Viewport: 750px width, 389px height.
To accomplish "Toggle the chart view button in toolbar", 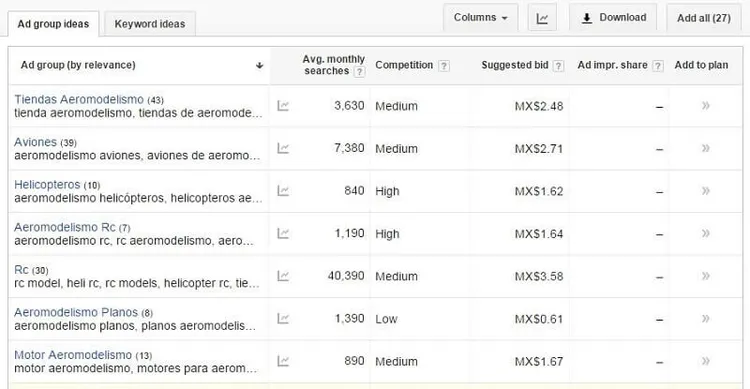I will pyautogui.click(x=542, y=18).
